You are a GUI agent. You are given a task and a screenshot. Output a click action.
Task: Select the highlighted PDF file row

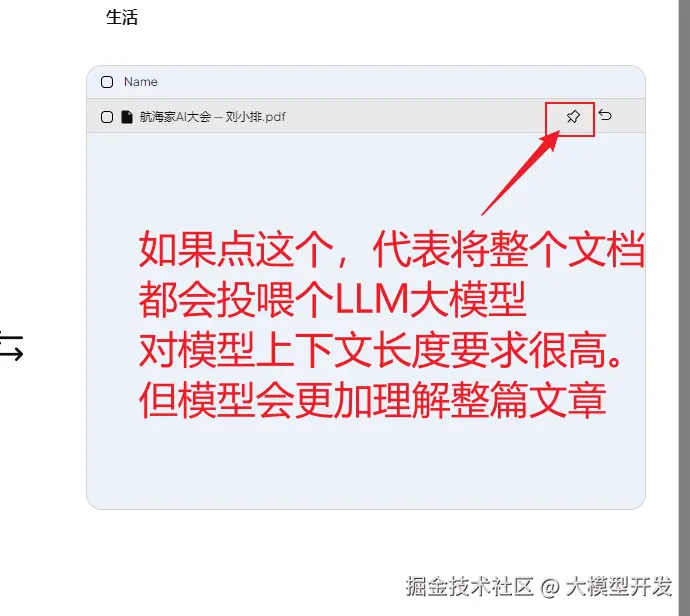pos(366,116)
